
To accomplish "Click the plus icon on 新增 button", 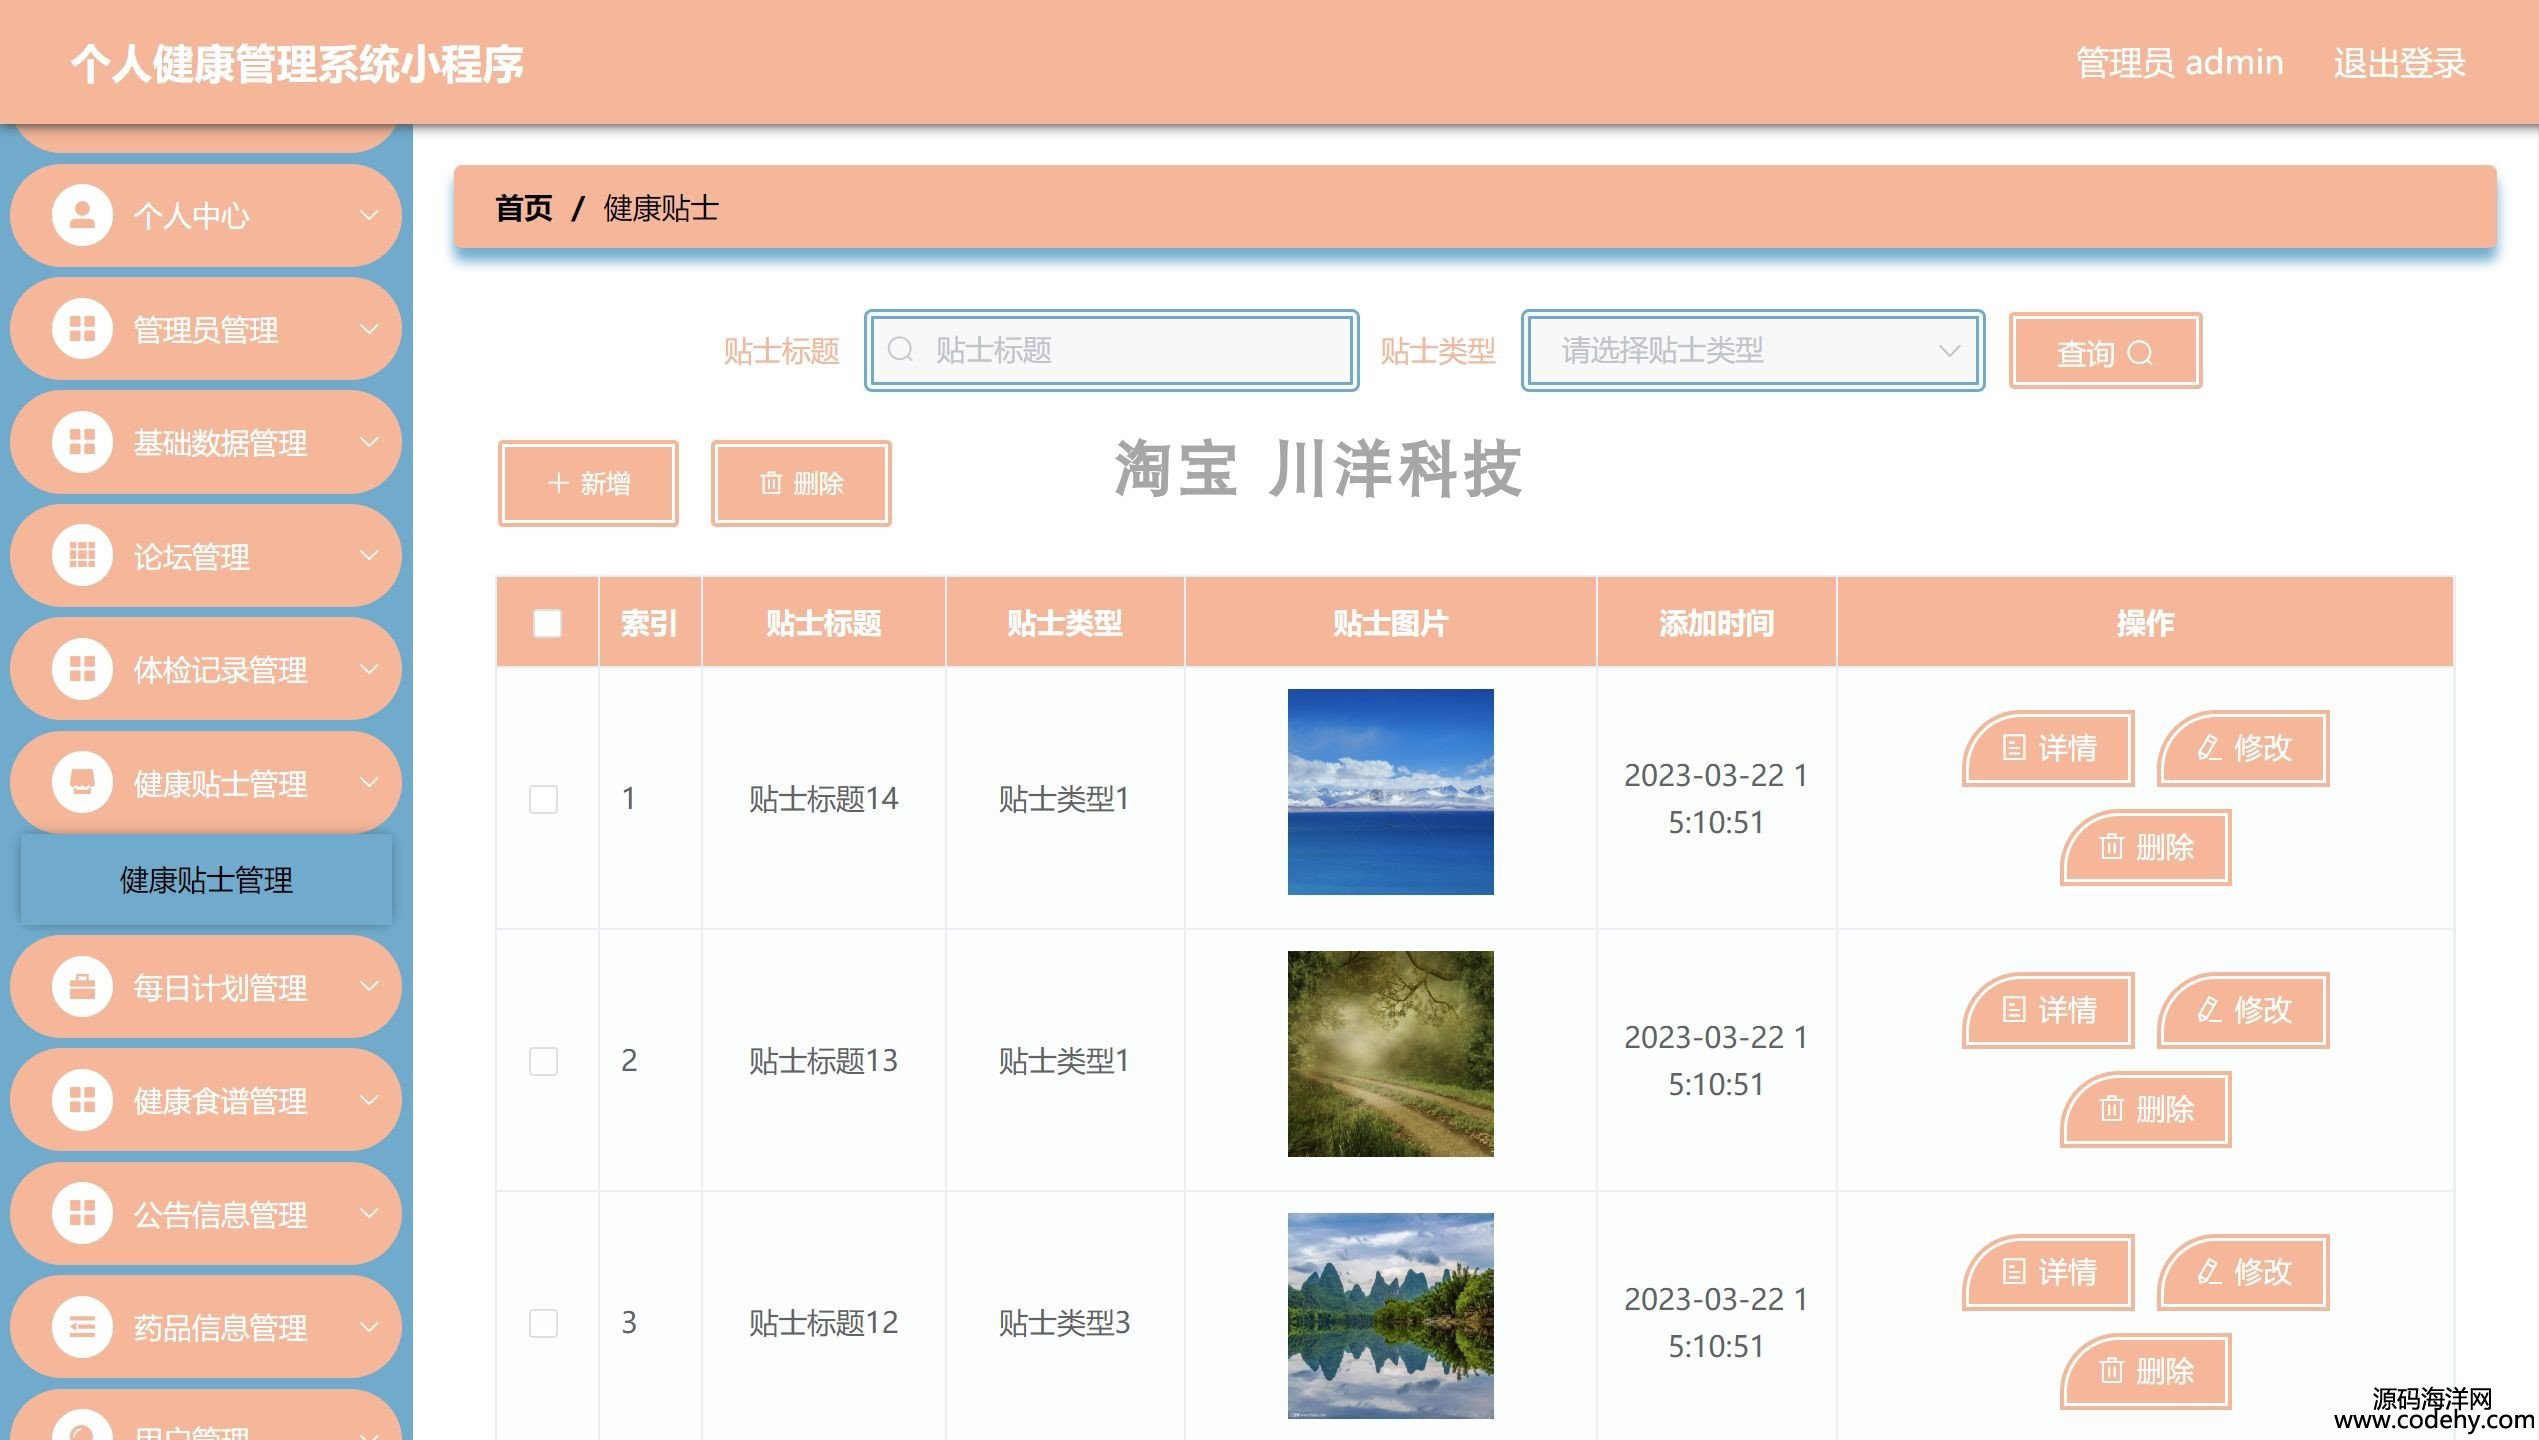I will click(558, 483).
